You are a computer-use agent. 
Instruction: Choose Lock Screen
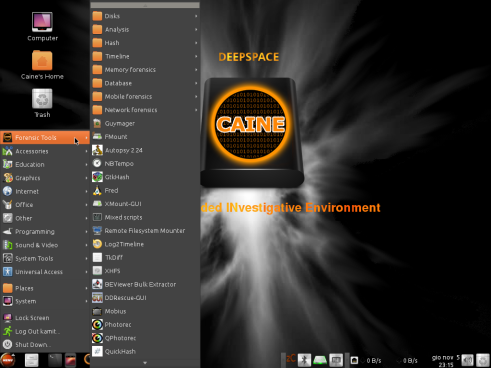(x=45, y=318)
